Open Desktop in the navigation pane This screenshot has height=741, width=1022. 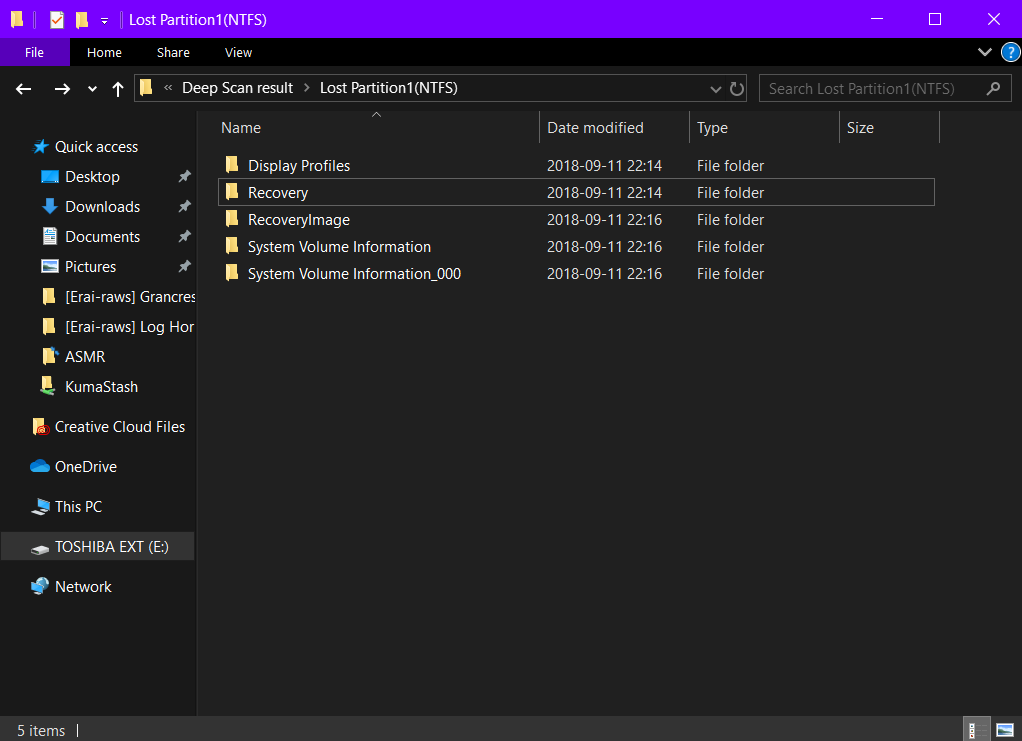93,177
